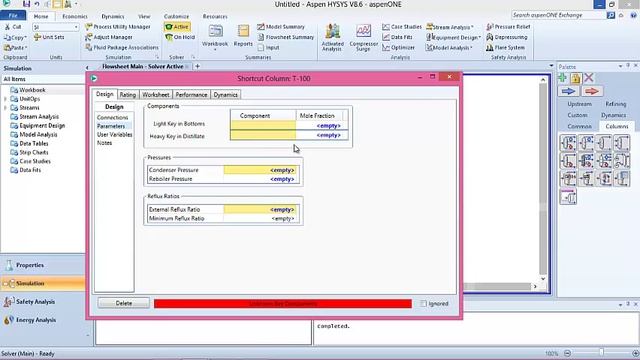Open Data Fits in ribbon
This screenshot has width=640, height=360.
tap(397, 37)
